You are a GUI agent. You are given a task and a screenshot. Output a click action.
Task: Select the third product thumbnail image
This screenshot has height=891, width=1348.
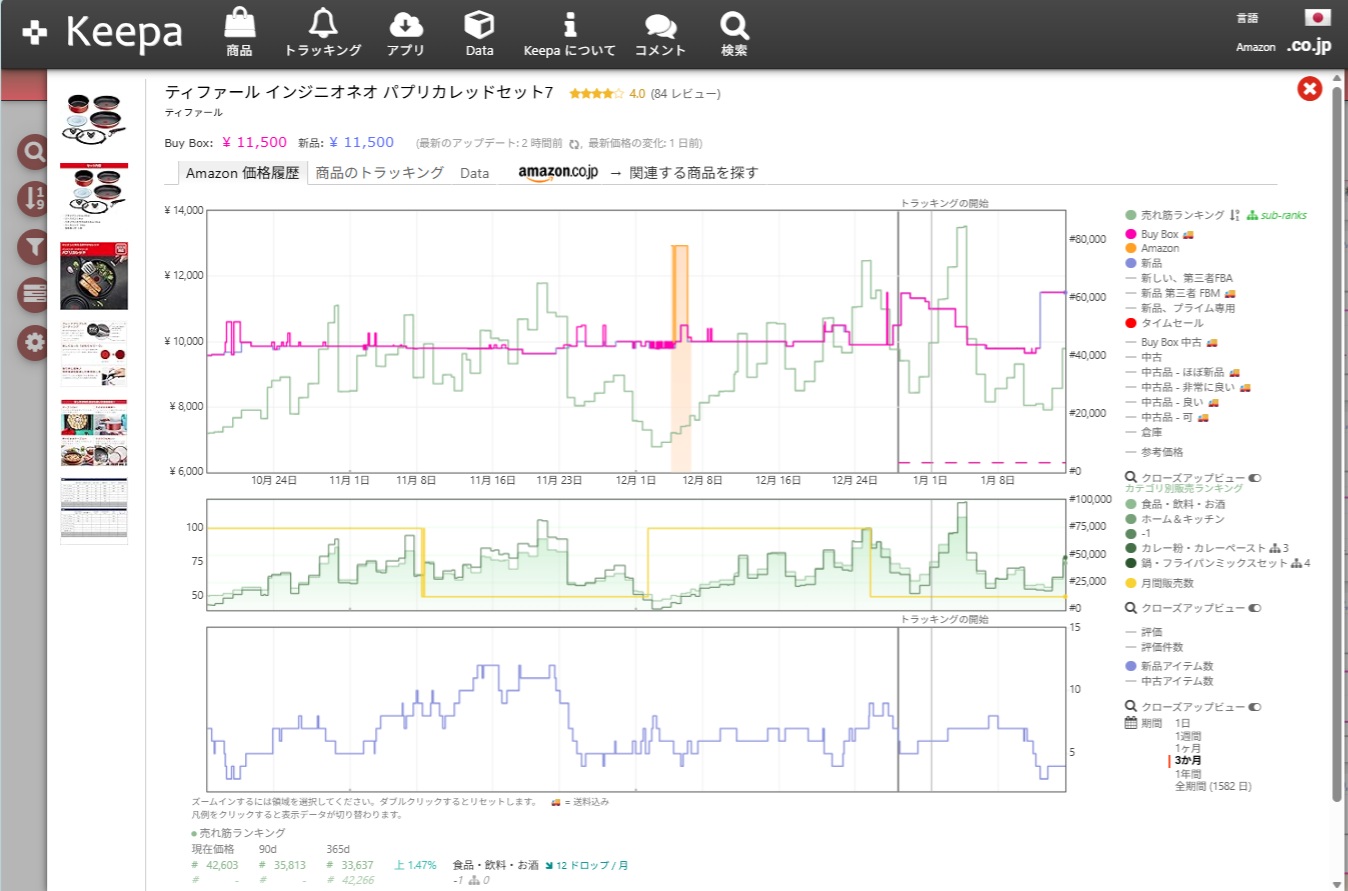point(94,275)
